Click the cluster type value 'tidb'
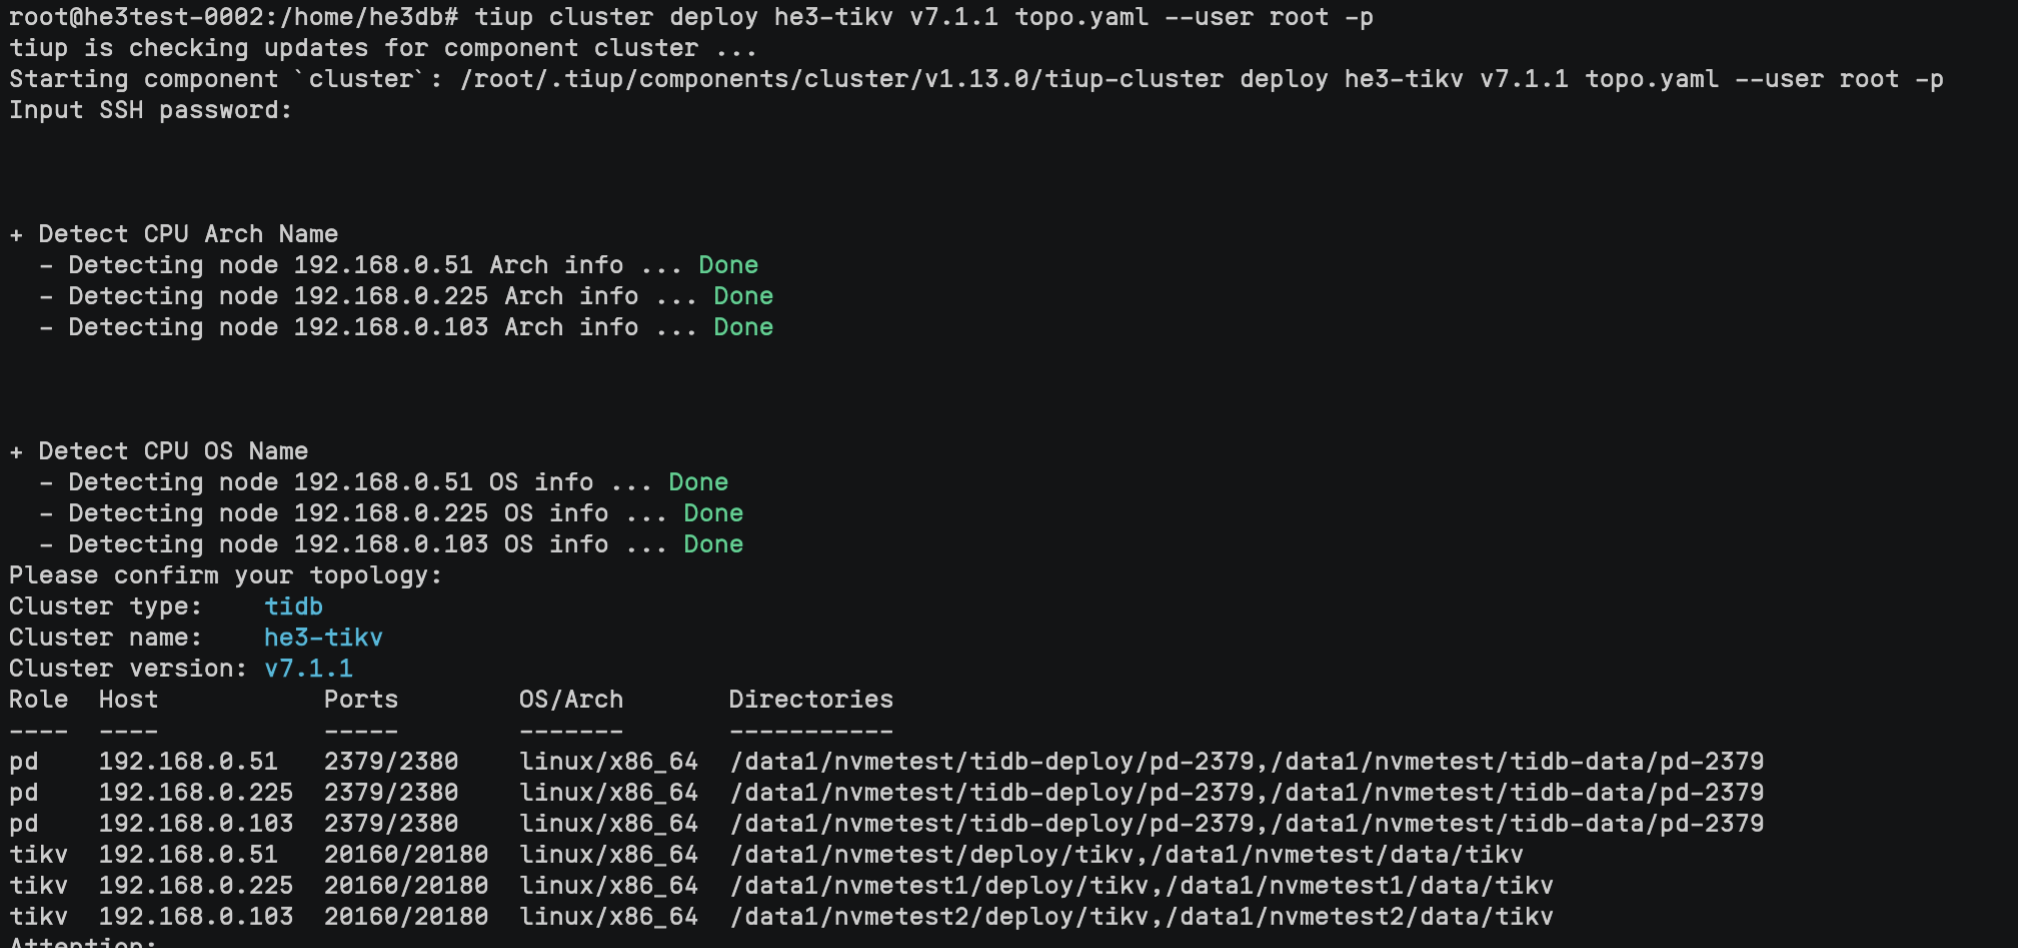The width and height of the screenshot is (2018, 948). pyautogui.click(x=293, y=606)
